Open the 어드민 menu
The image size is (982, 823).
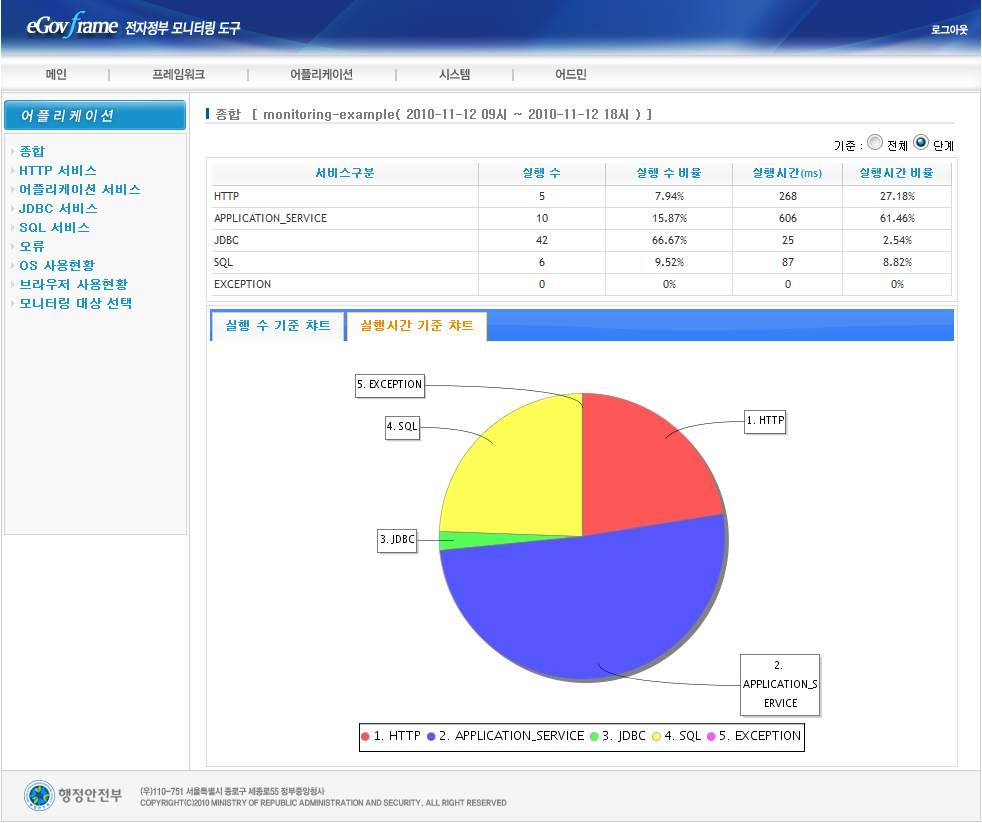click(571, 74)
